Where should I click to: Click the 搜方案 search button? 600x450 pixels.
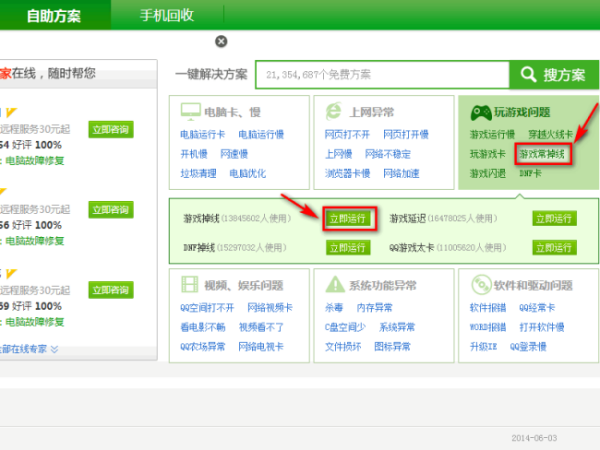coord(554,75)
